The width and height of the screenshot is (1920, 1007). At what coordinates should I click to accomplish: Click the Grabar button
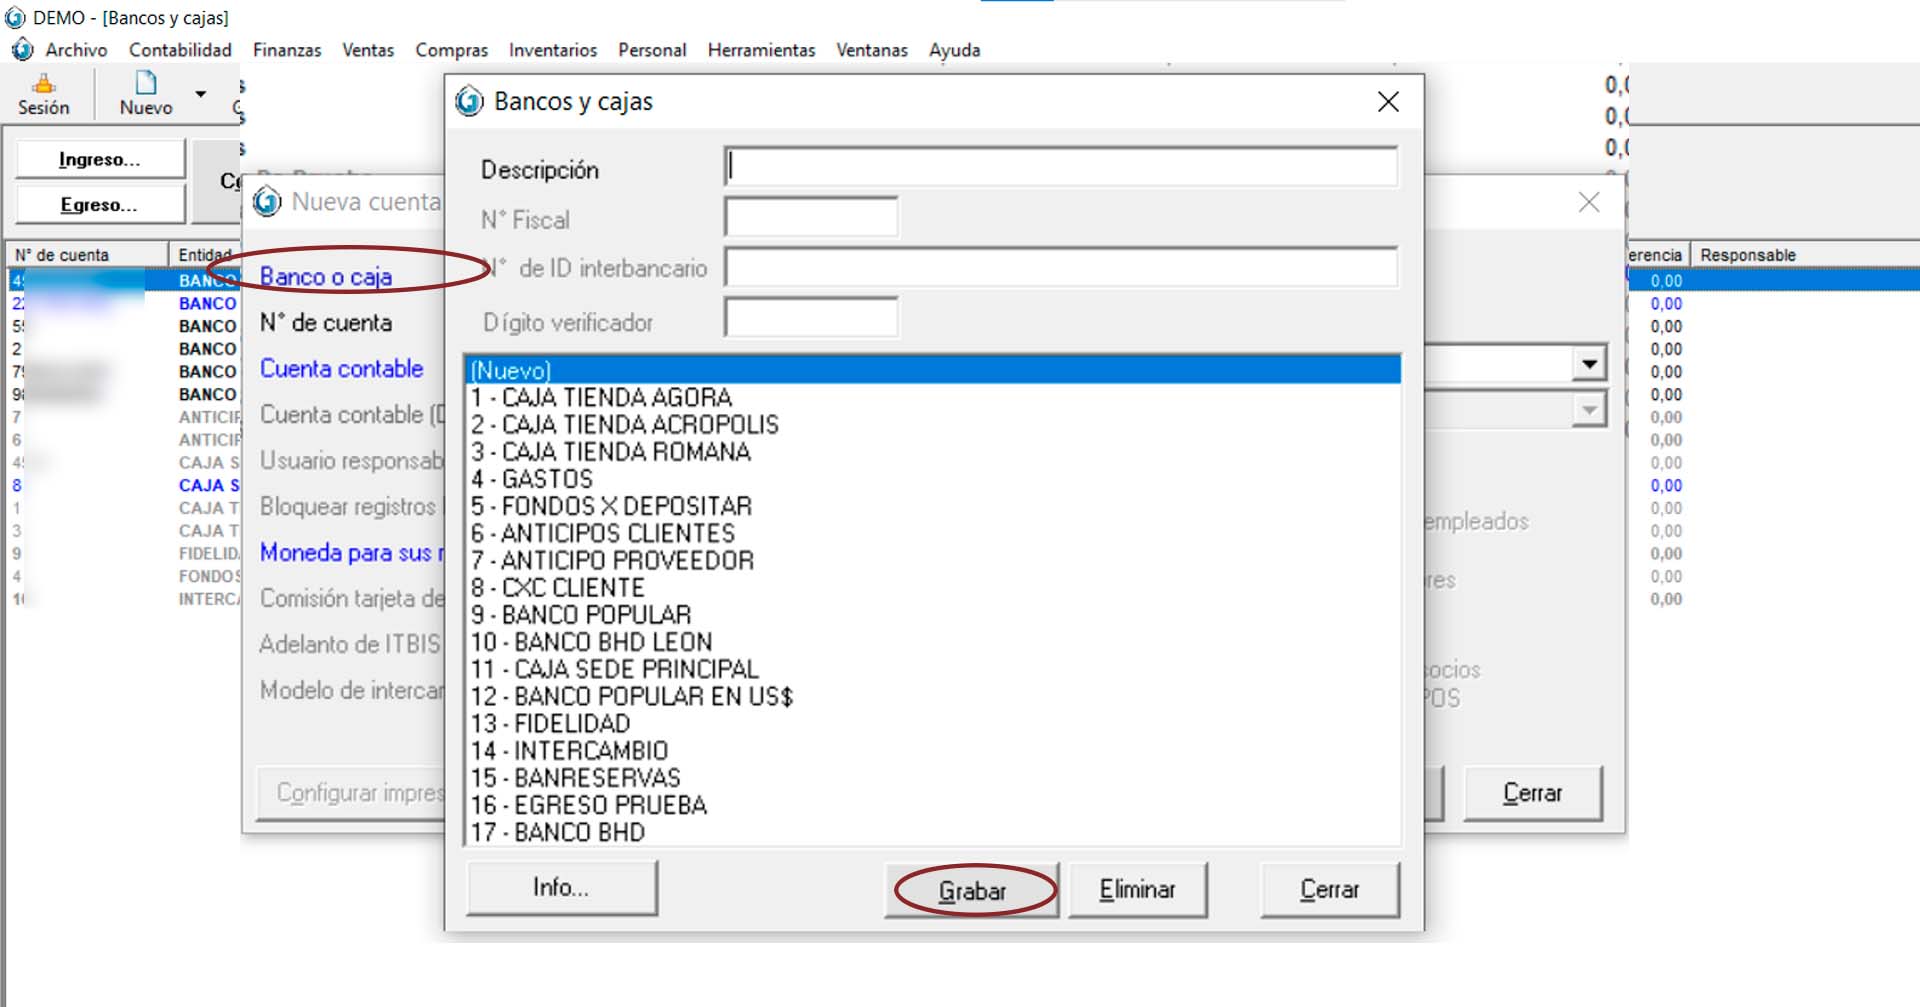click(x=972, y=890)
